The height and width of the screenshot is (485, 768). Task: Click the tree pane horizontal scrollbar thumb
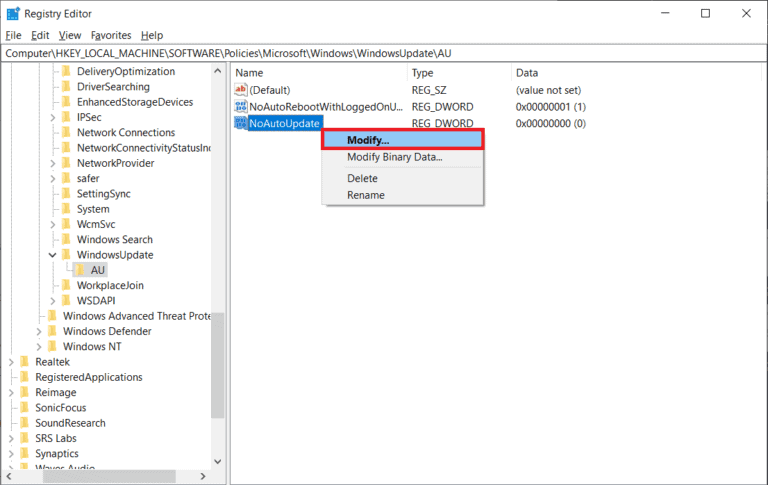[x=109, y=476]
